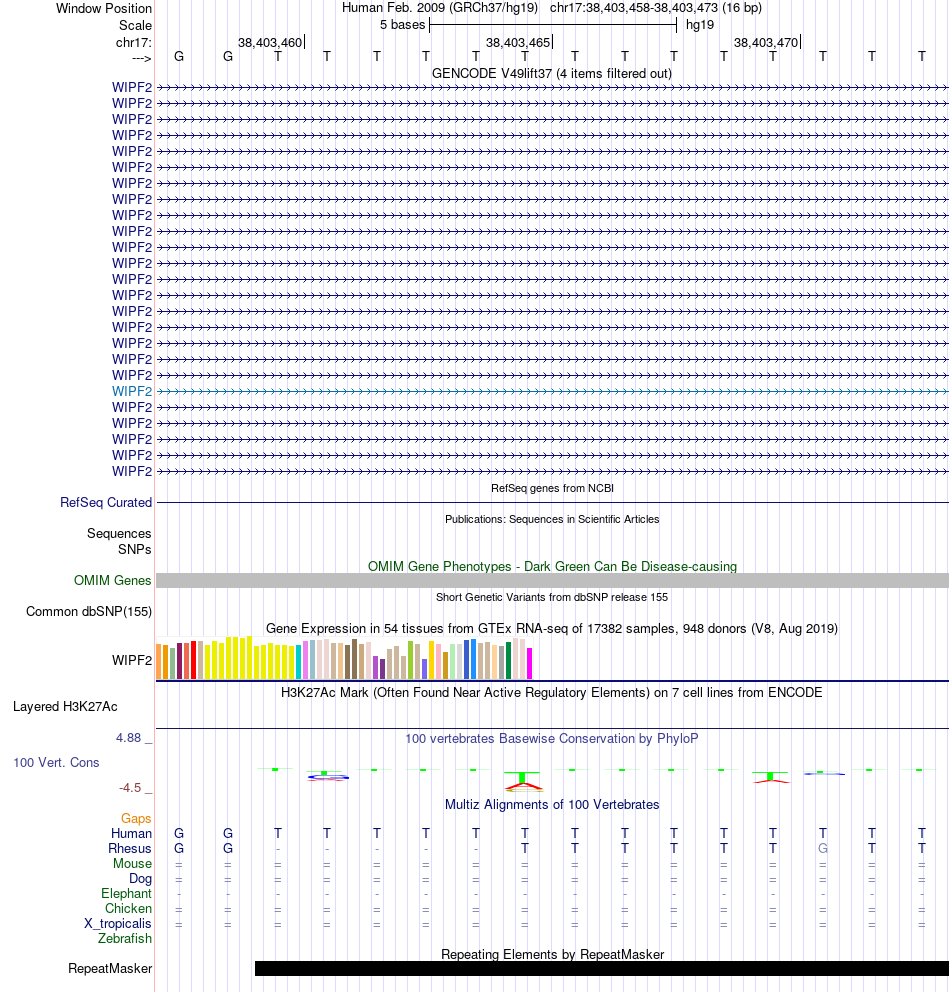This screenshot has width=950, height=992.
Task: Click the gray OMIM Genes bar
Action: click(x=552, y=580)
